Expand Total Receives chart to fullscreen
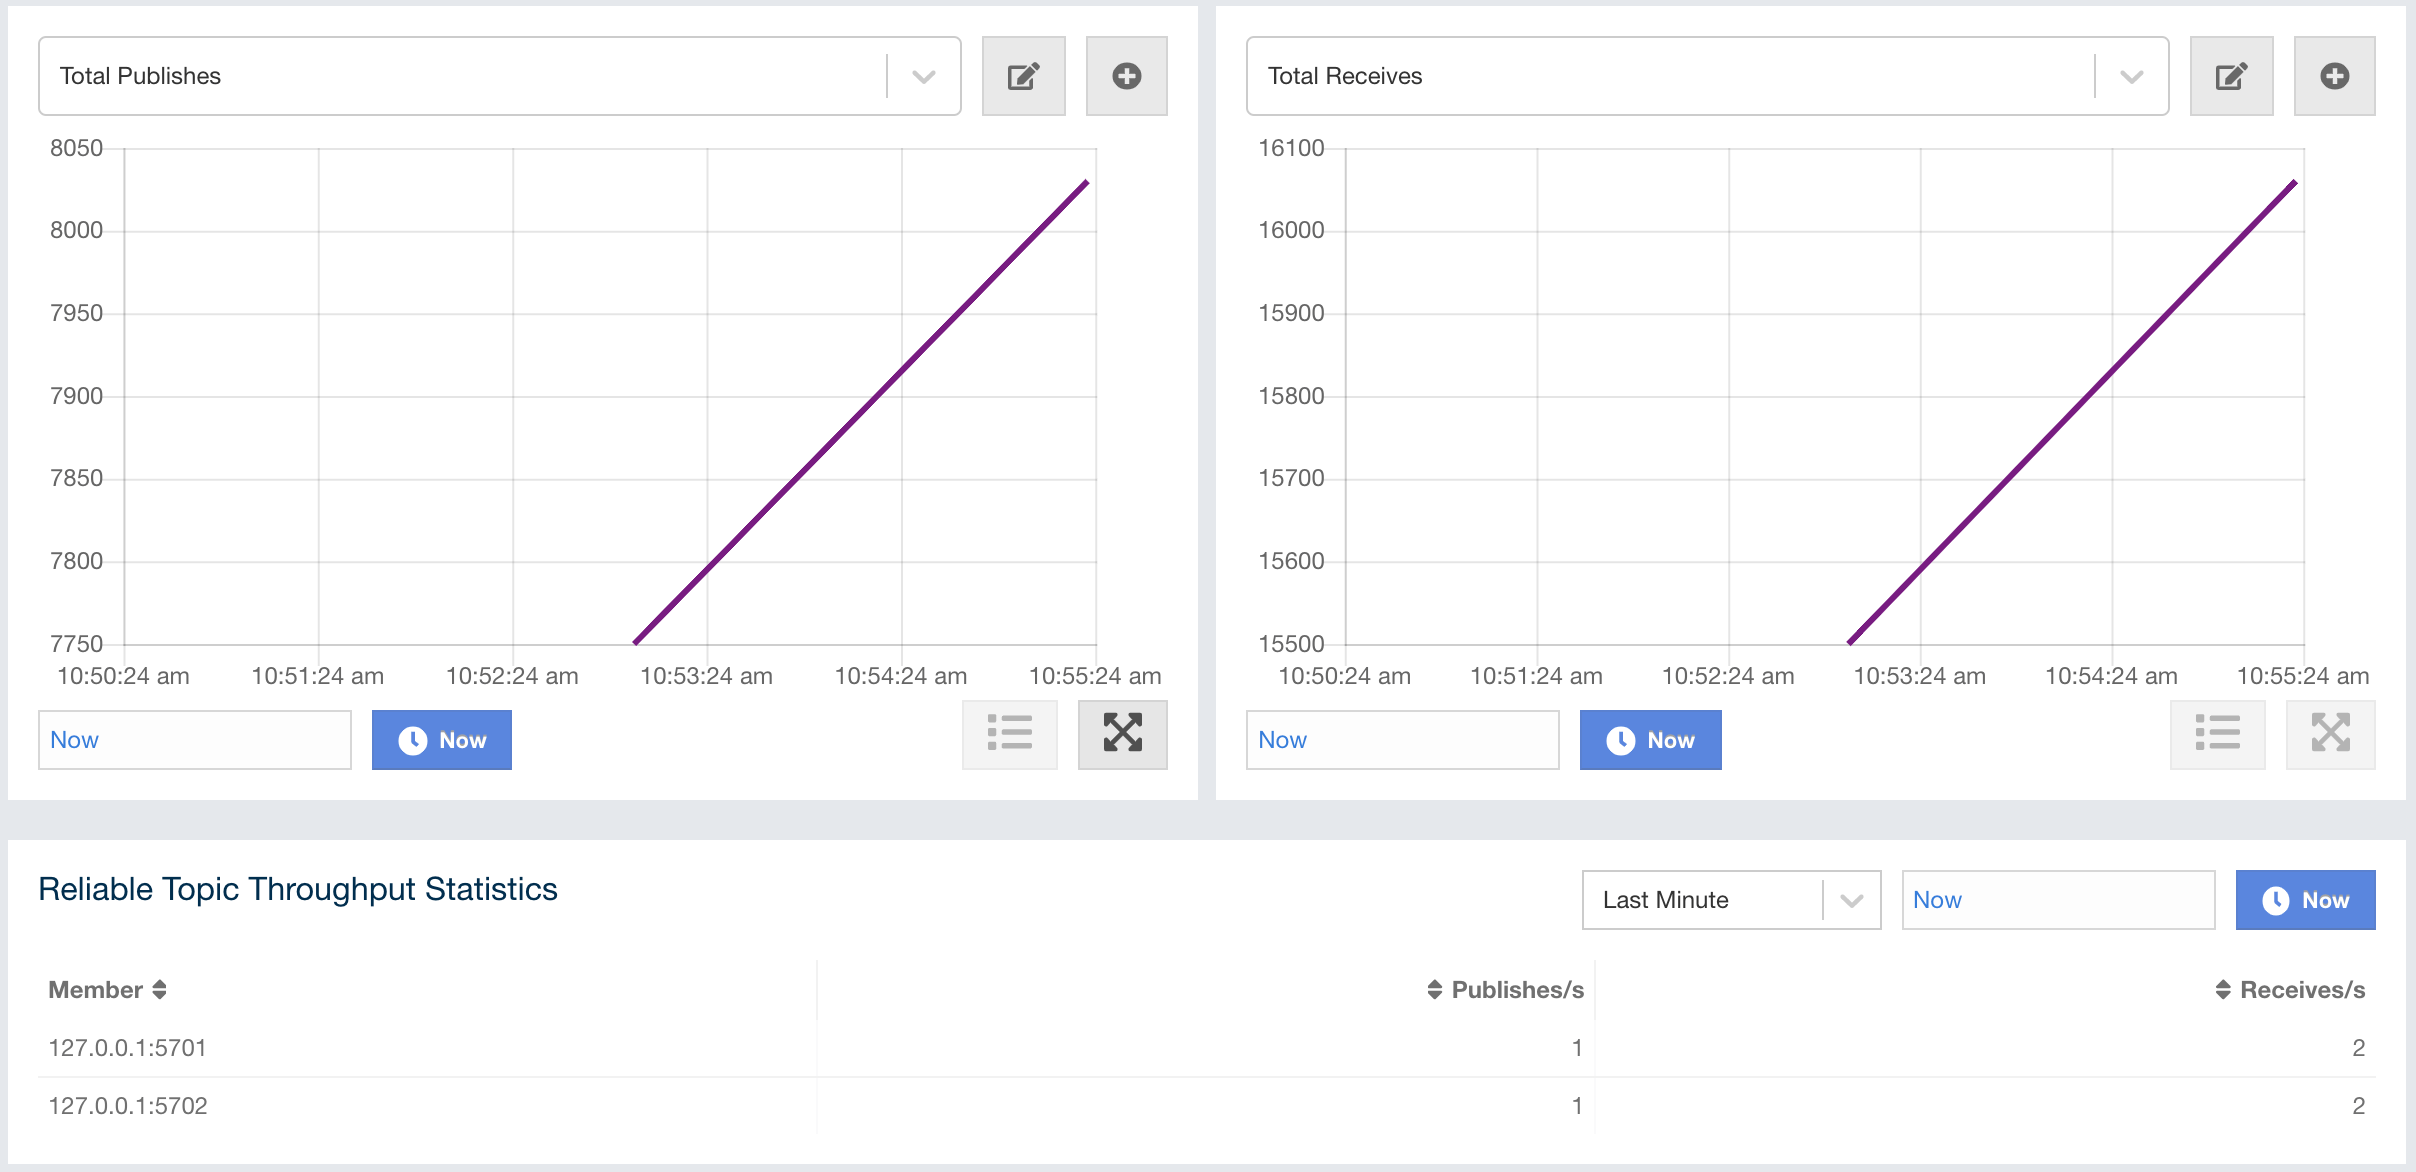Image resolution: width=2416 pixels, height=1172 pixels. pyautogui.click(x=2330, y=733)
